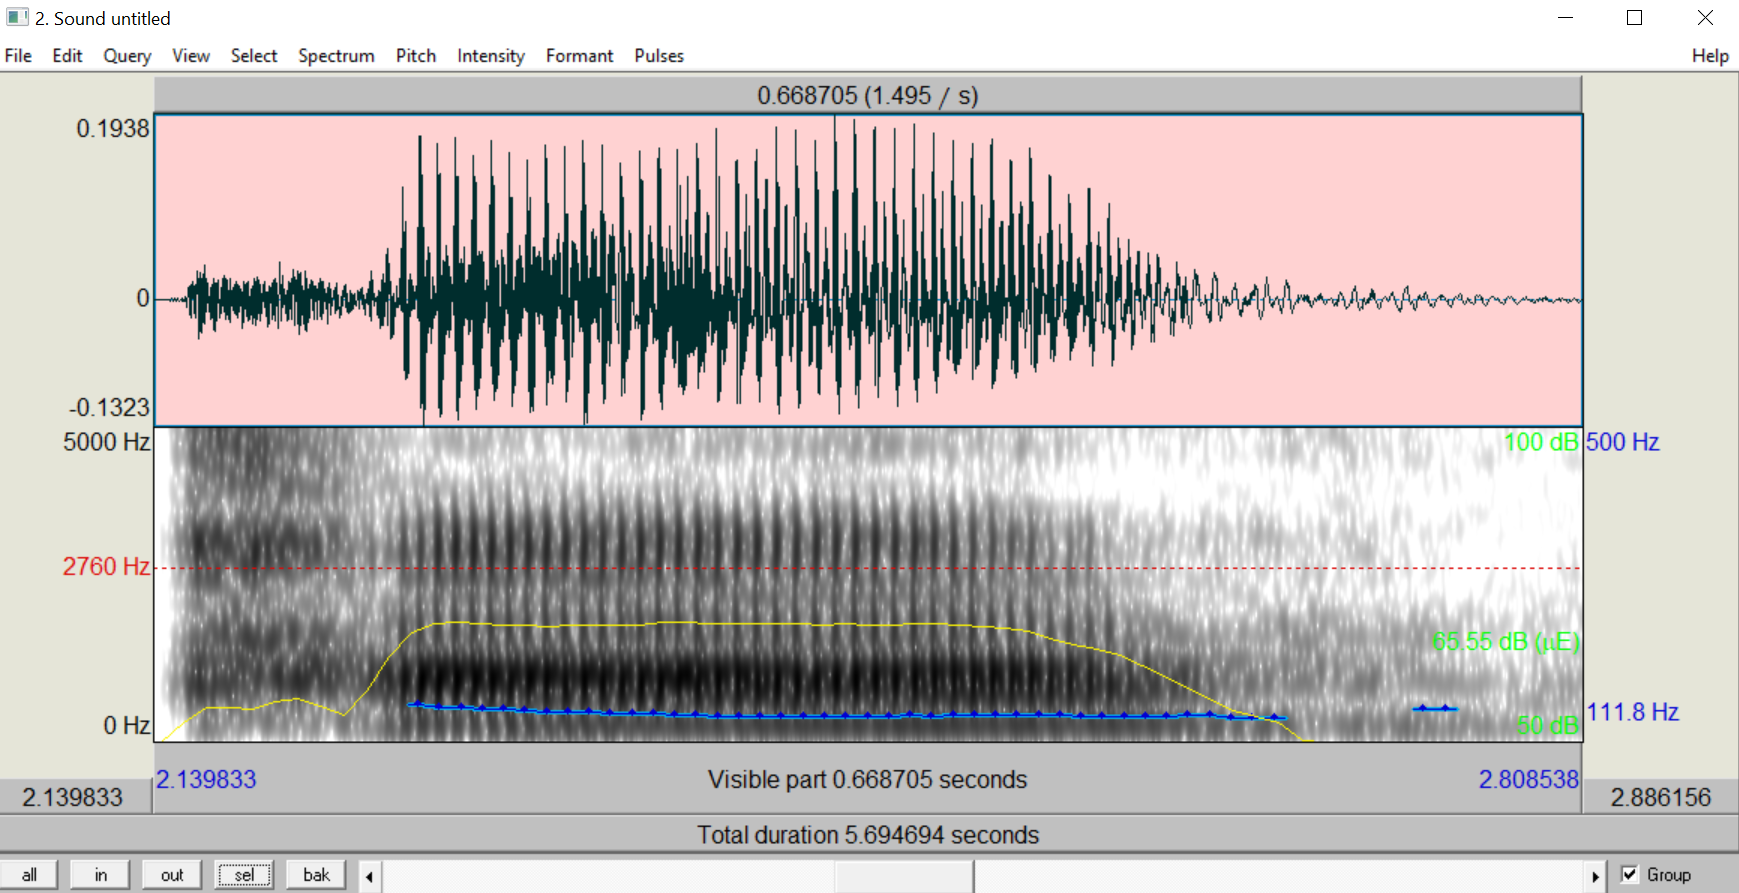Click the '65.55 dB (µE)' intensity readout
Image resolution: width=1739 pixels, height=893 pixels.
[1505, 641]
